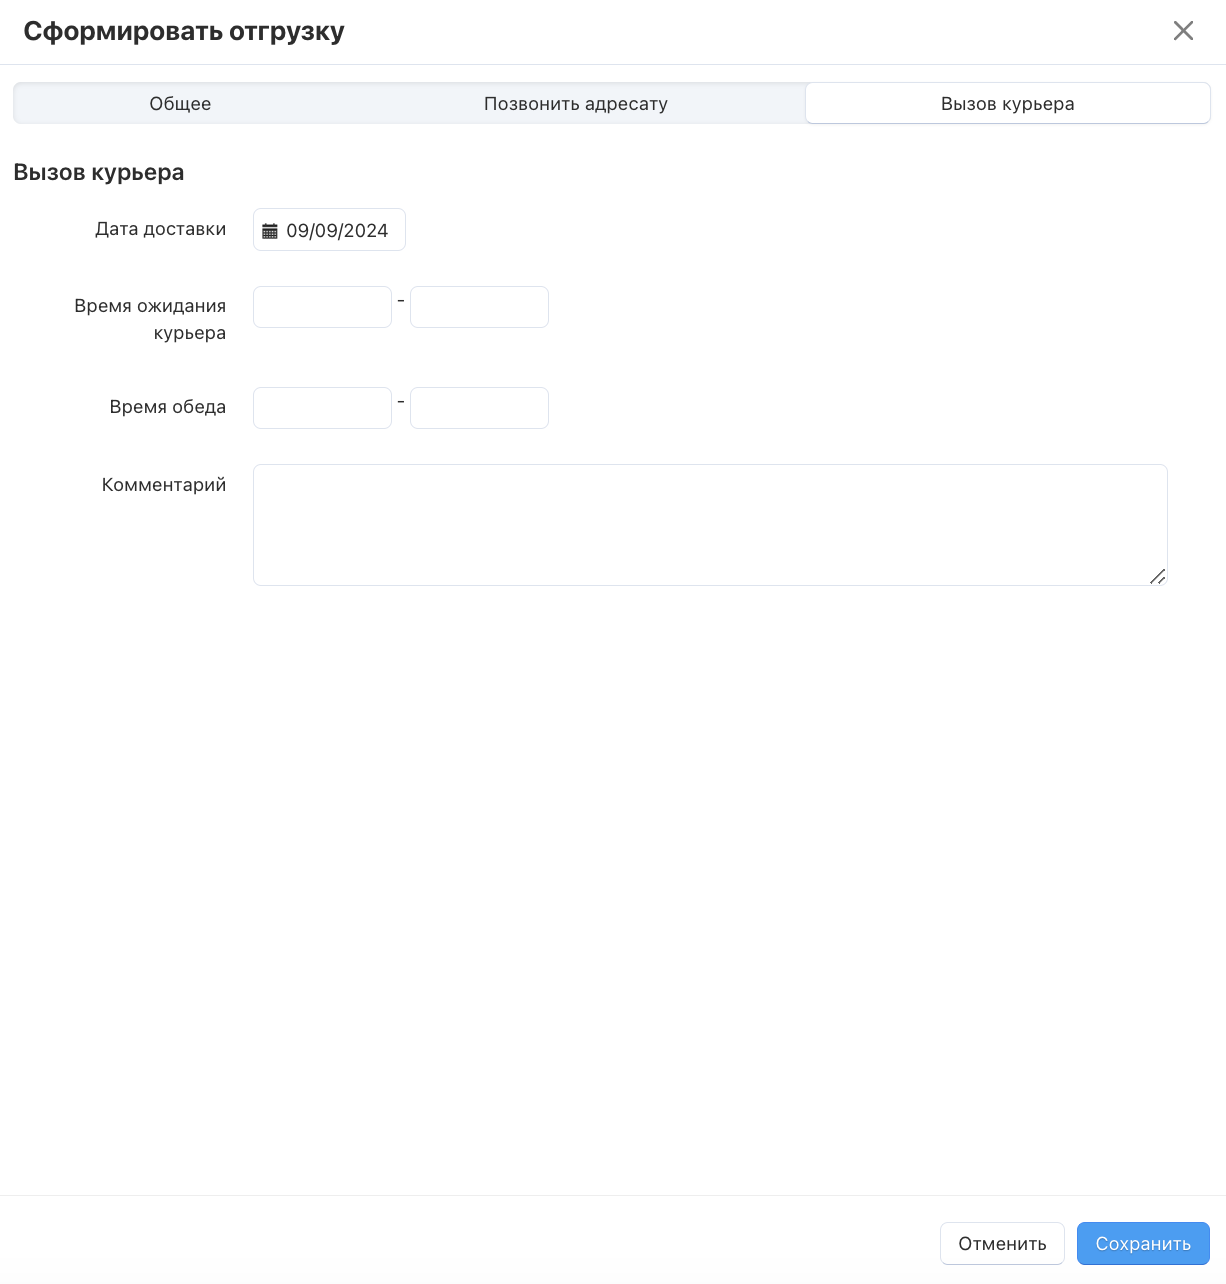The height and width of the screenshot is (1284, 1226).
Task: Click the Сформировать отгрузку dialog title
Action: tap(184, 31)
